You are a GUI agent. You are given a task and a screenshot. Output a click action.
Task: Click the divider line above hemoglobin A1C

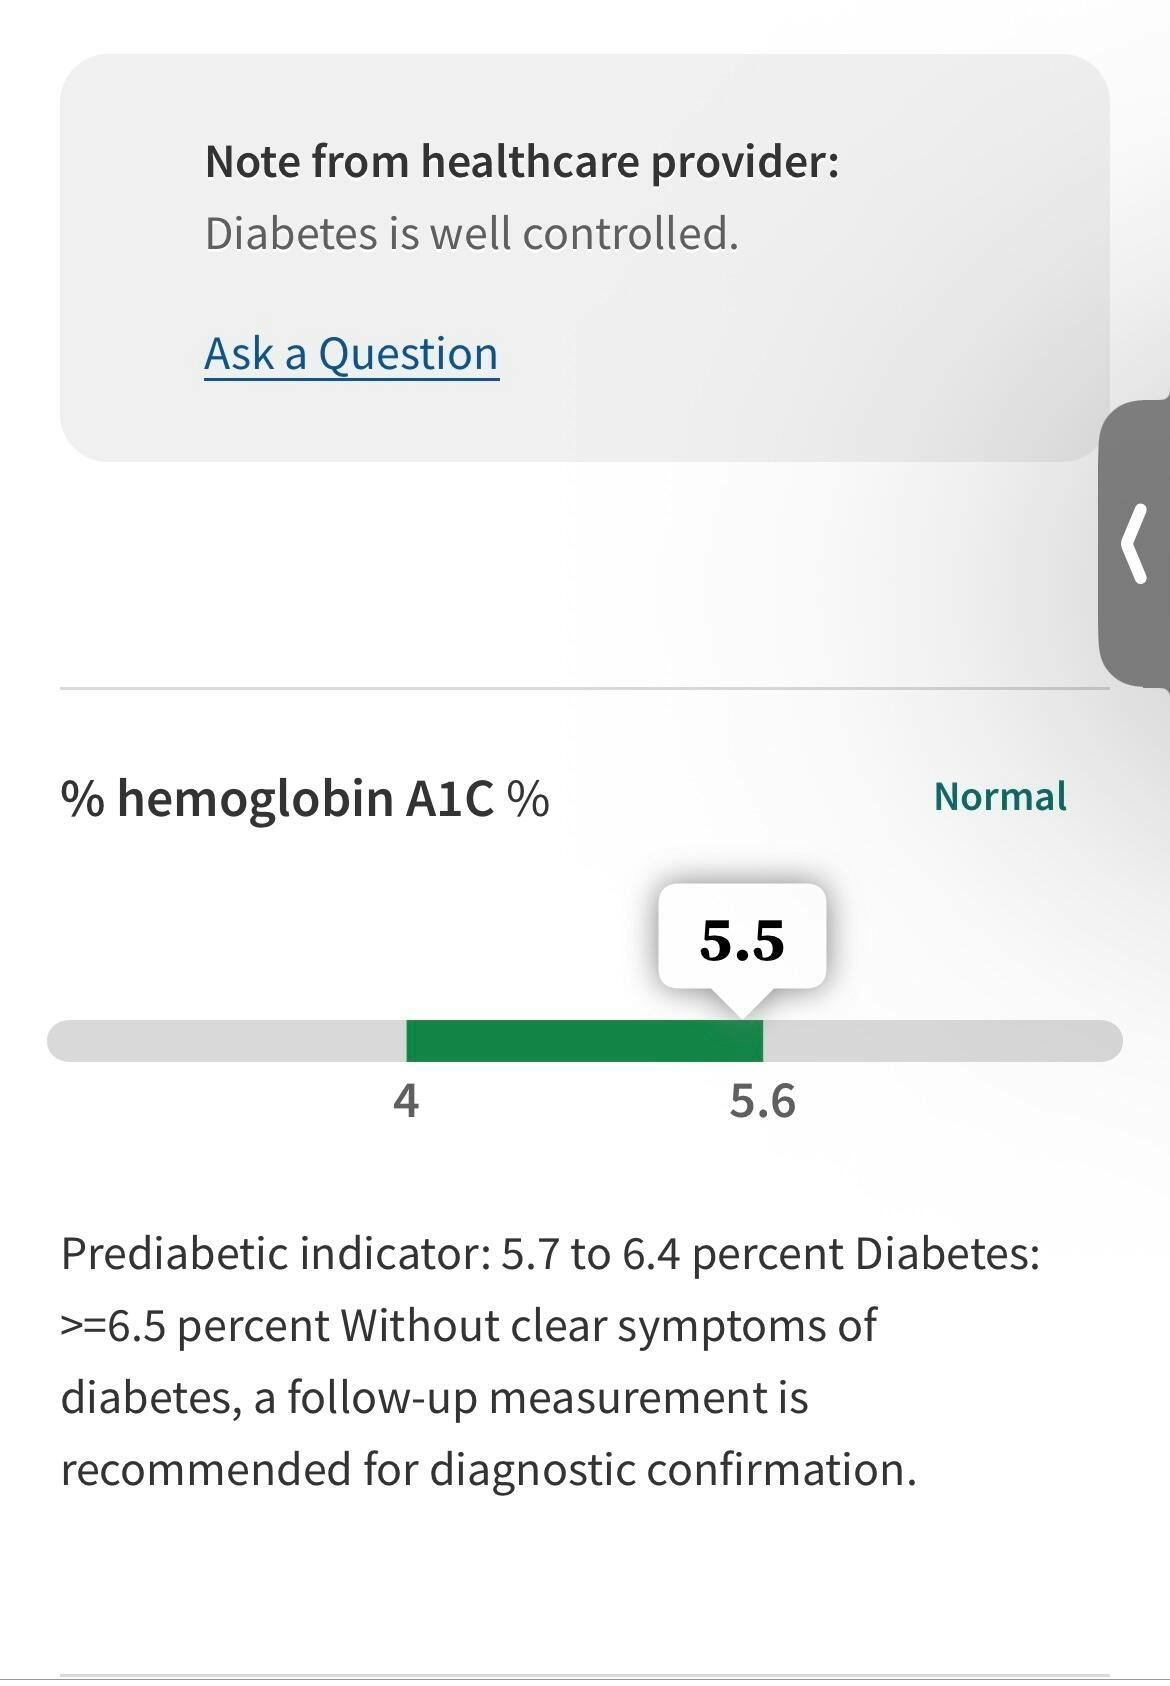[x=584, y=689]
